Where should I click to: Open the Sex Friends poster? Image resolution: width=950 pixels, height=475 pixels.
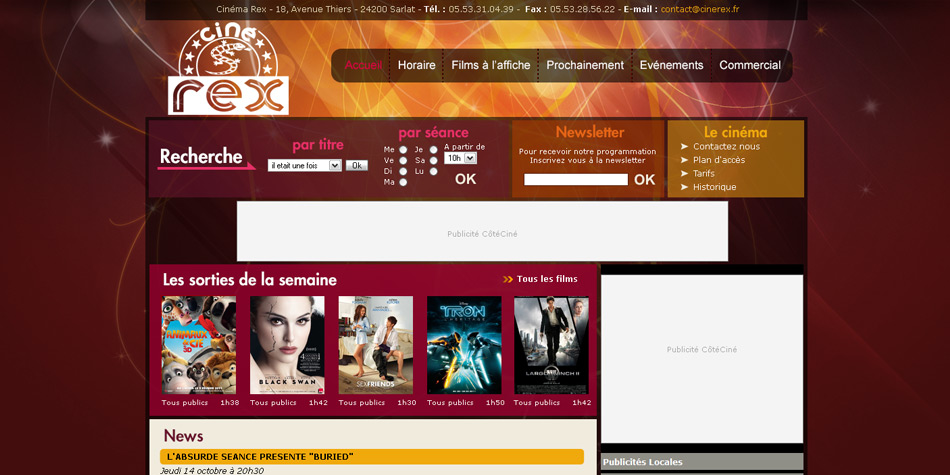(x=376, y=345)
